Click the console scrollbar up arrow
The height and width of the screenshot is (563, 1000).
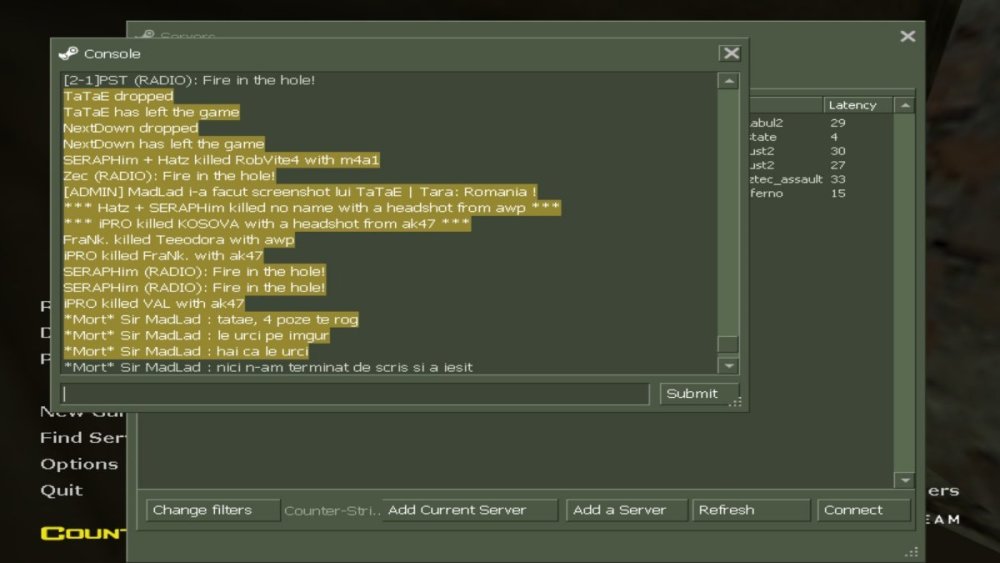728,81
